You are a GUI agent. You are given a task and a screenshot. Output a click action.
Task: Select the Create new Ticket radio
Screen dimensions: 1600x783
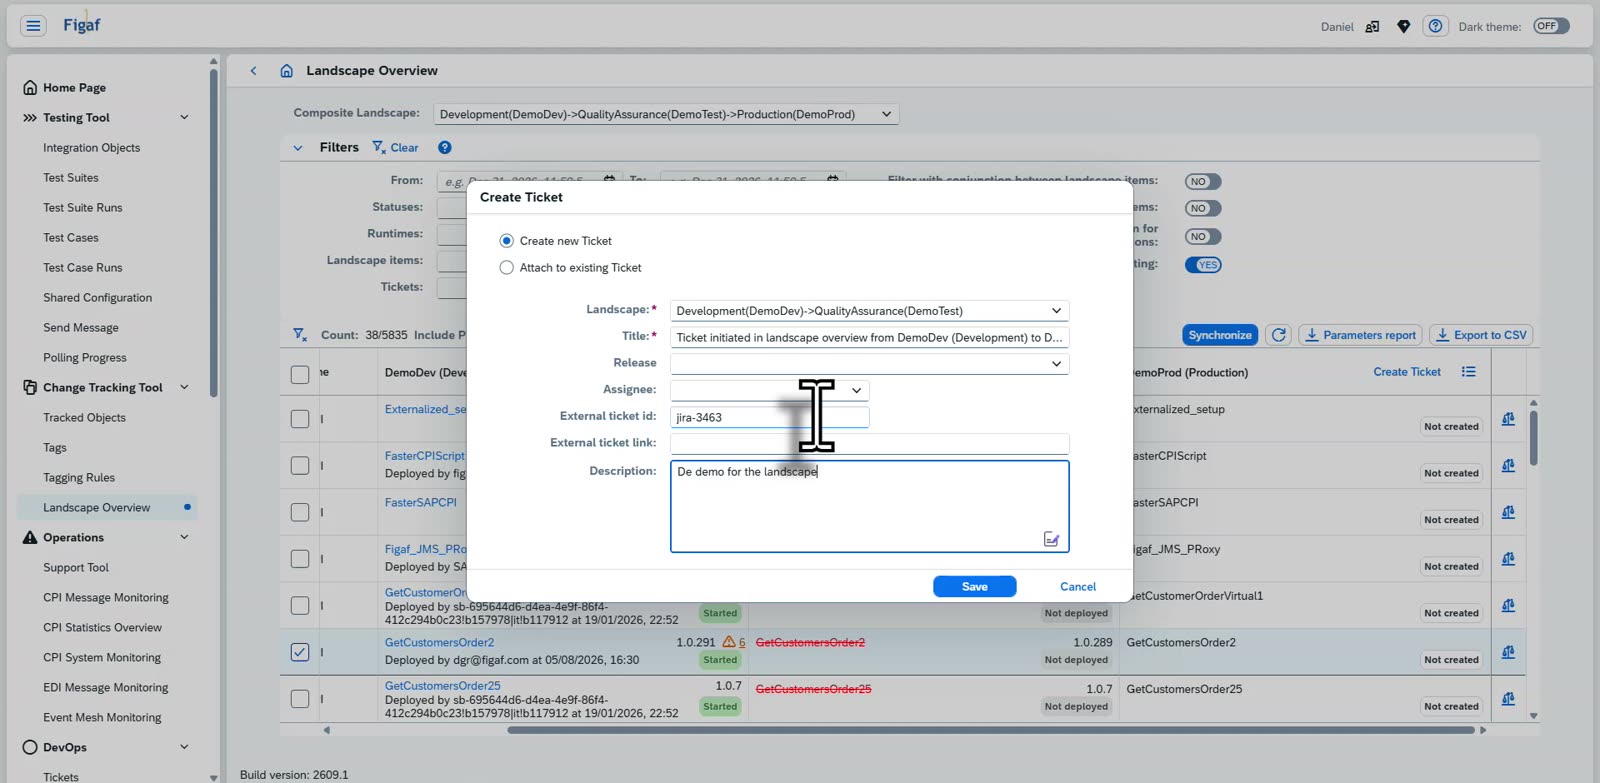(507, 241)
